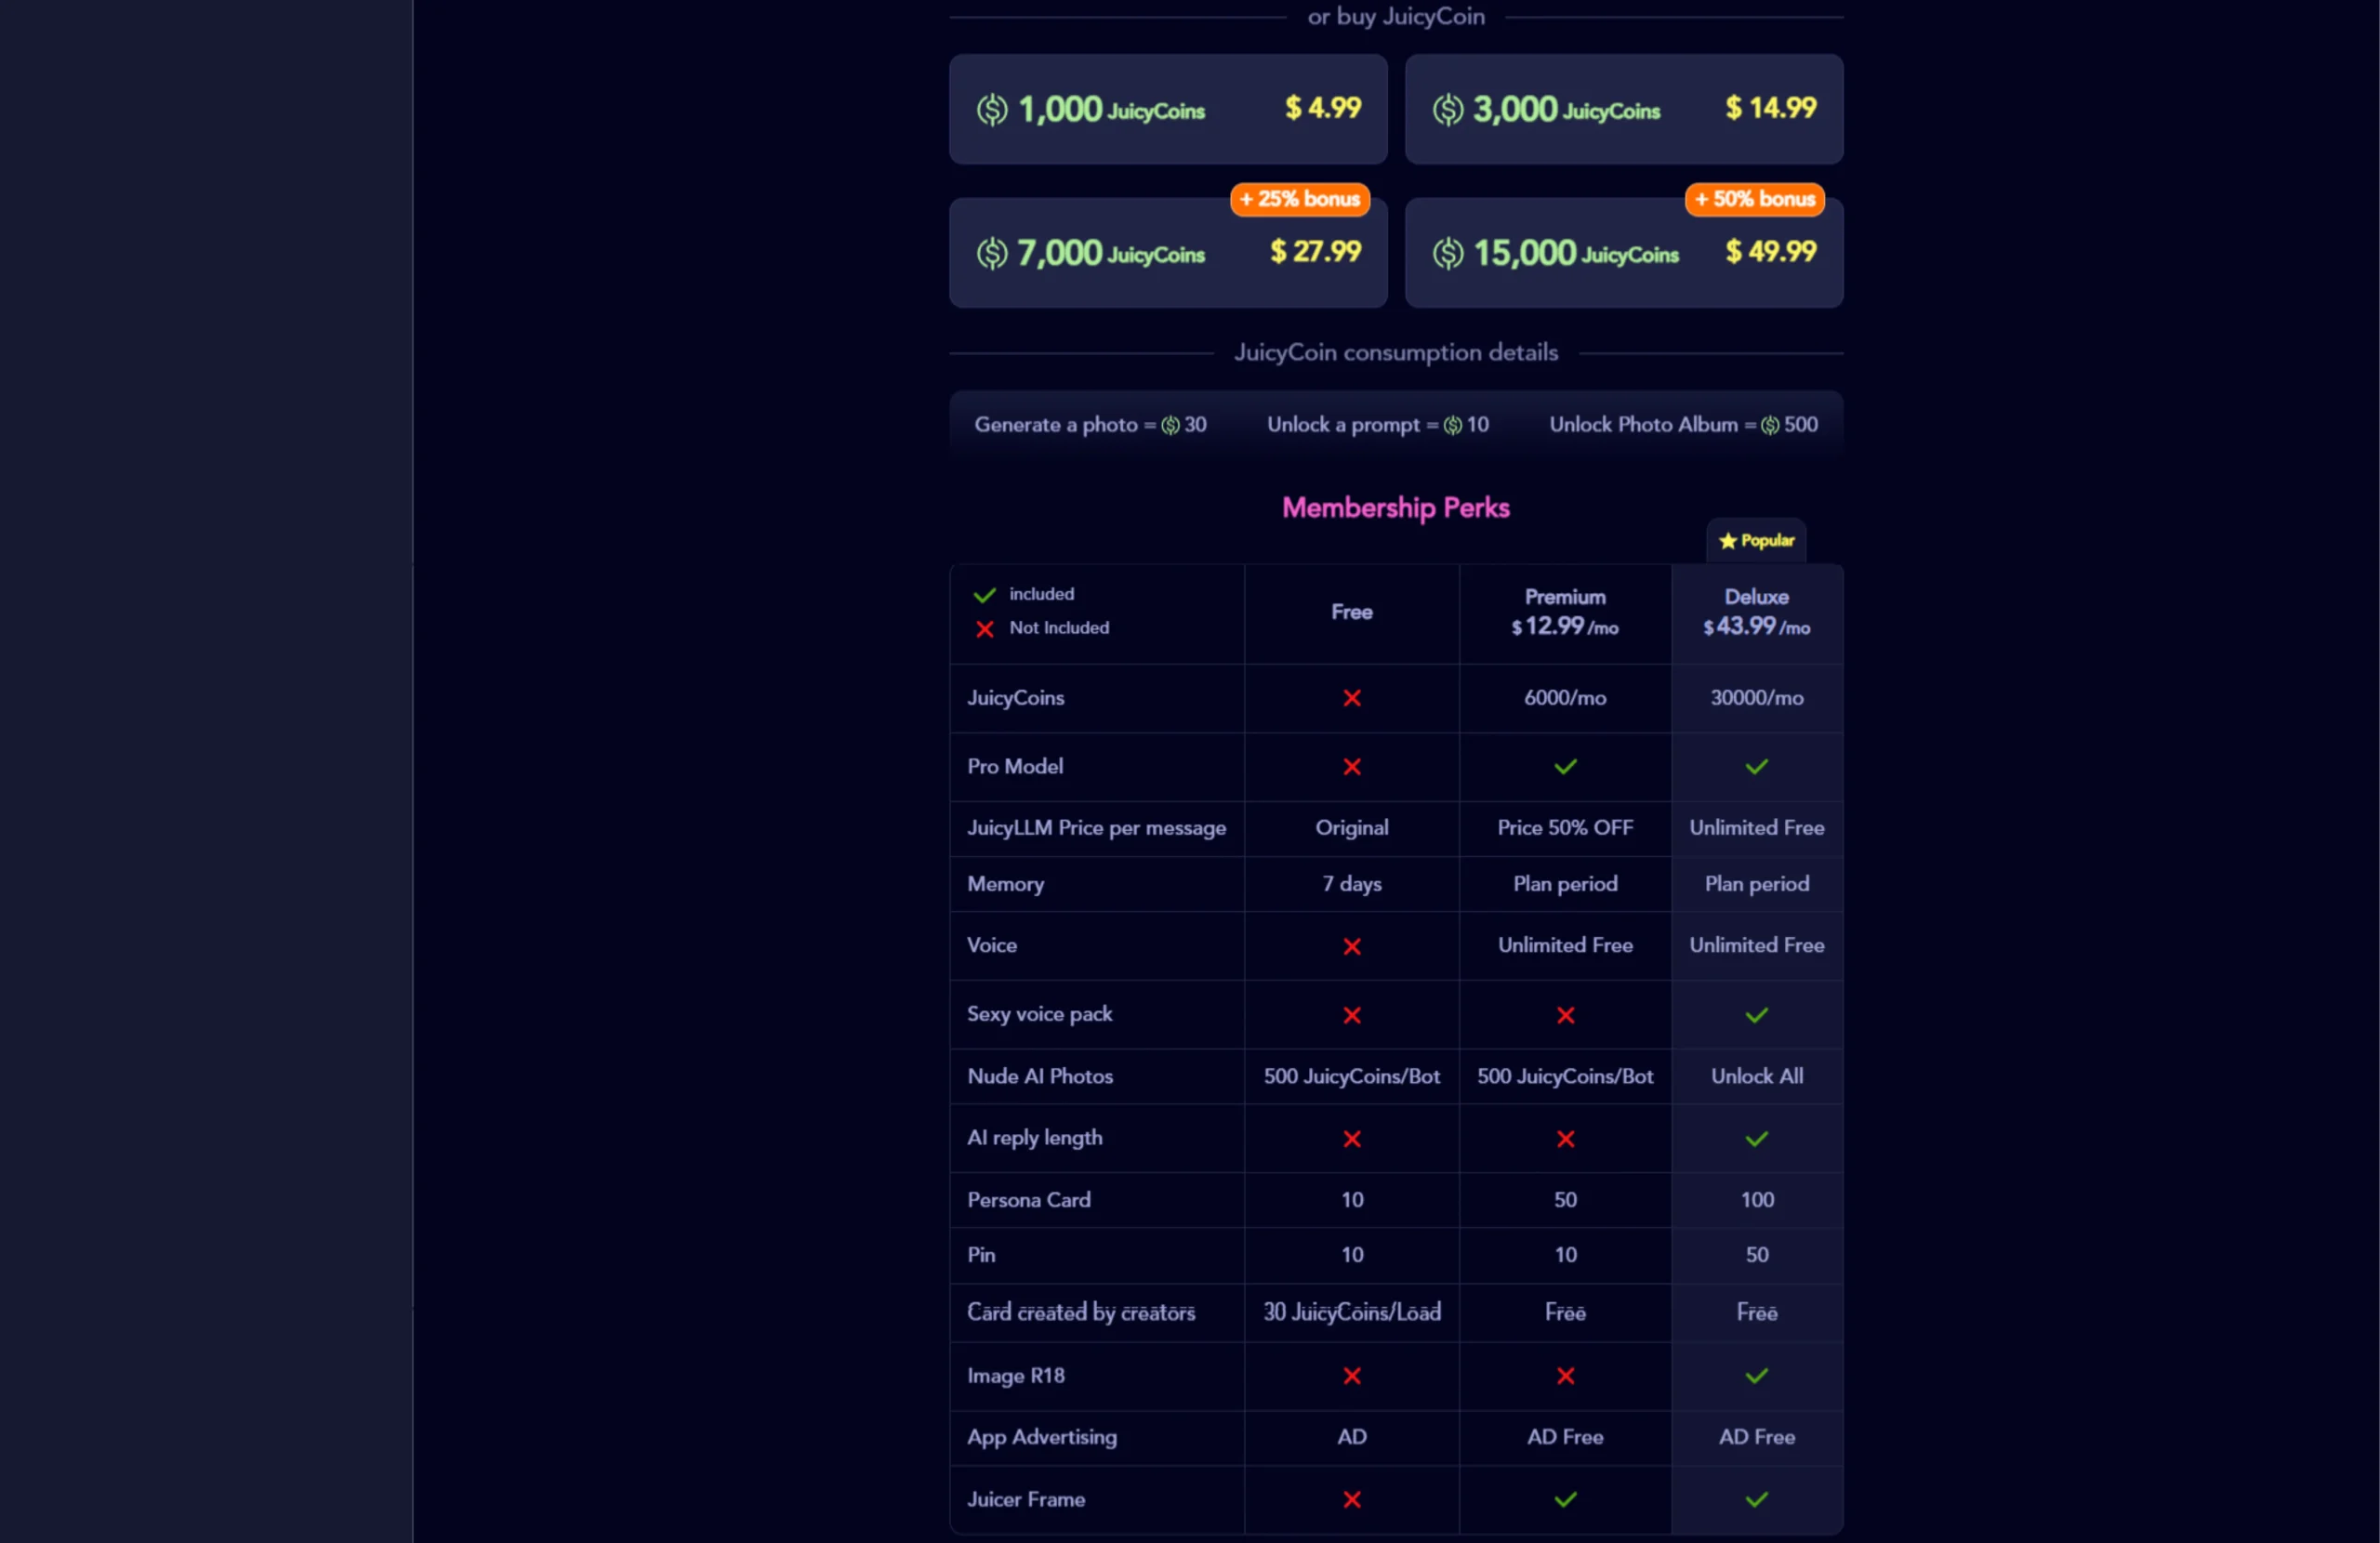Click the + 50% bonus orange badge
The image size is (2380, 1543).
click(1754, 199)
